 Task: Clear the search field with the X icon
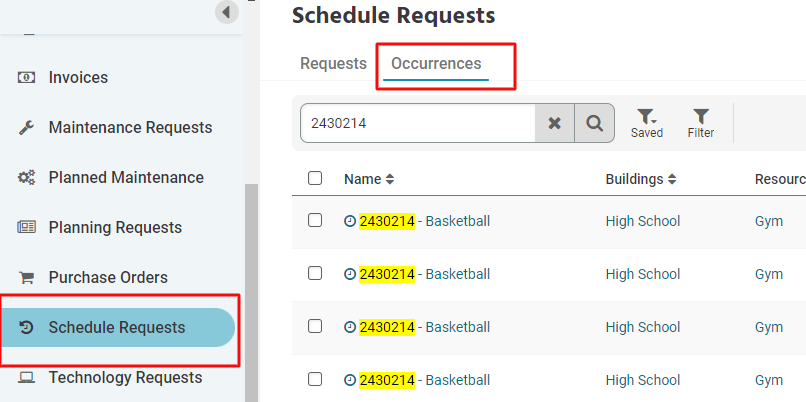(554, 123)
